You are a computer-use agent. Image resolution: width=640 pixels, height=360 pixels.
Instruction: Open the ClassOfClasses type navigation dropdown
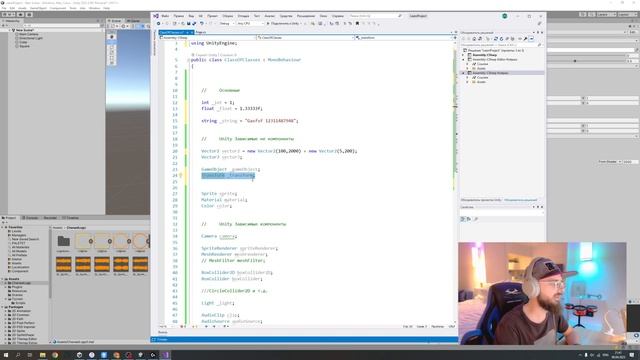305,38
